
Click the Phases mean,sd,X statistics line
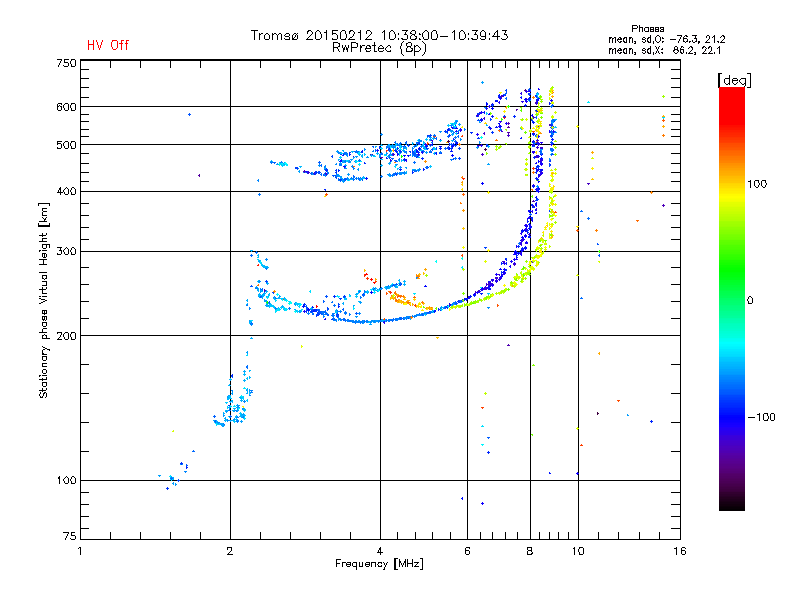point(665,51)
